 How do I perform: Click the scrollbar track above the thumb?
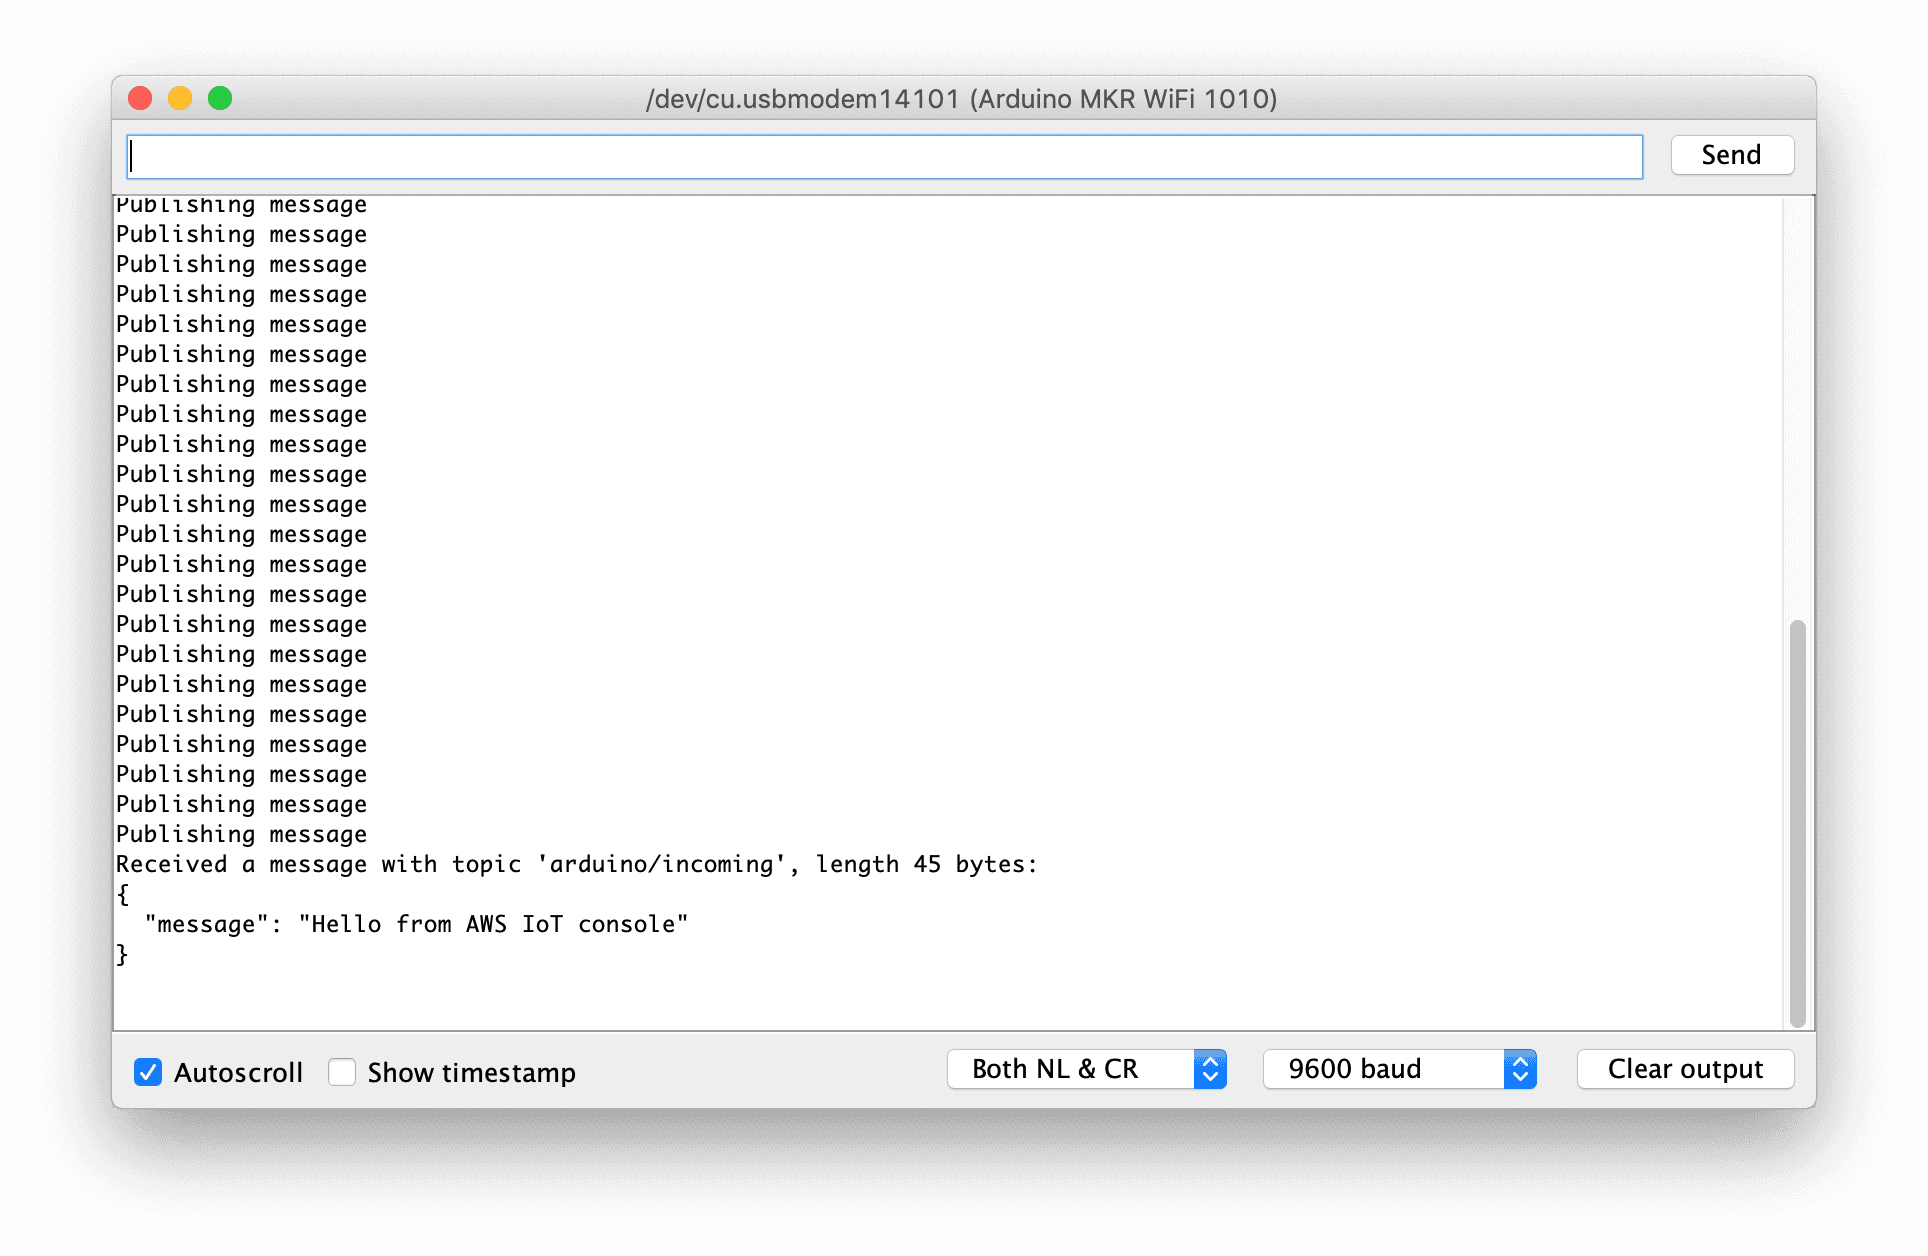point(1797,400)
